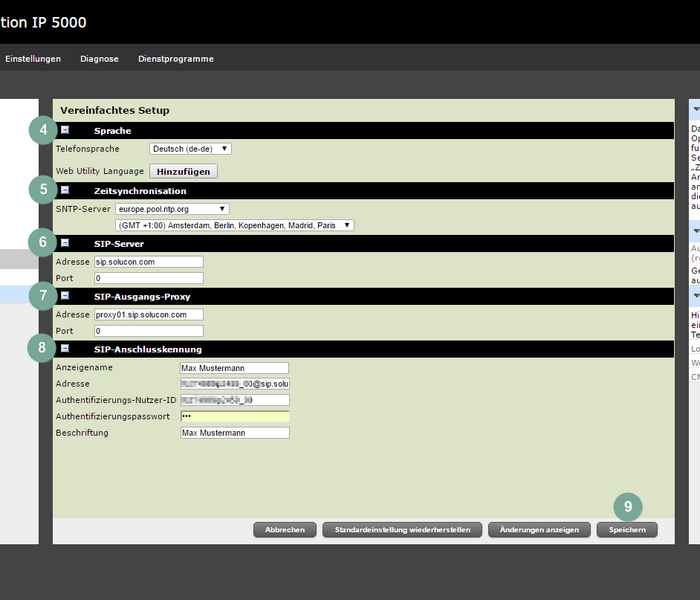Open the SNTP-Server dropdown
This screenshot has height=600, width=700.
point(172,209)
